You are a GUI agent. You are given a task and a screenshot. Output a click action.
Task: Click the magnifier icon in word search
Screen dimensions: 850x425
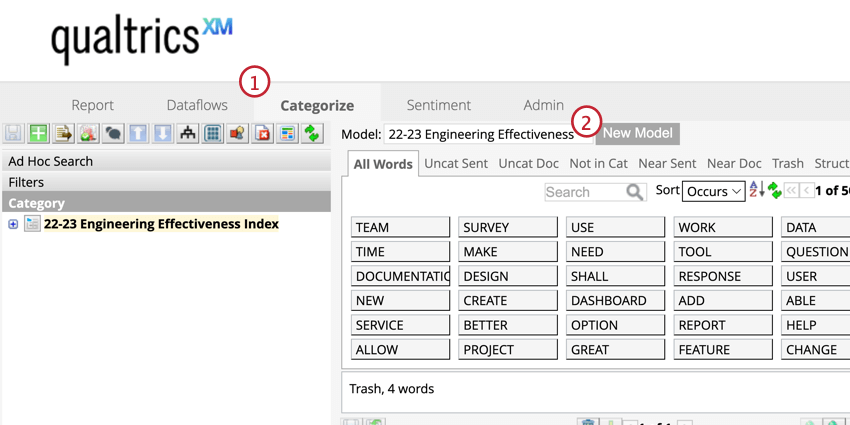(634, 192)
